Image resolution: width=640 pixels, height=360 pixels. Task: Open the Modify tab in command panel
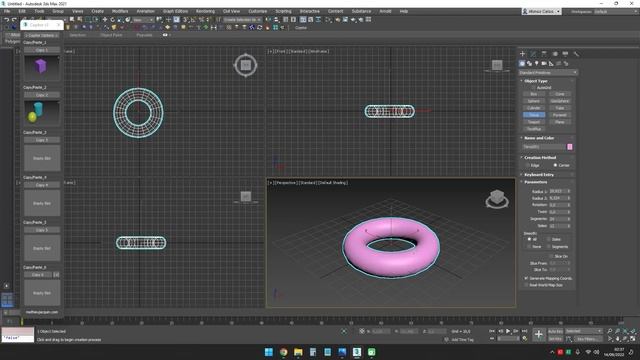(x=533, y=53)
